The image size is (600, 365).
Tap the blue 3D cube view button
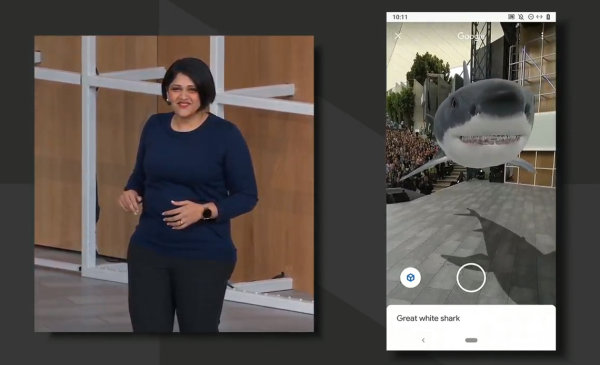point(410,277)
